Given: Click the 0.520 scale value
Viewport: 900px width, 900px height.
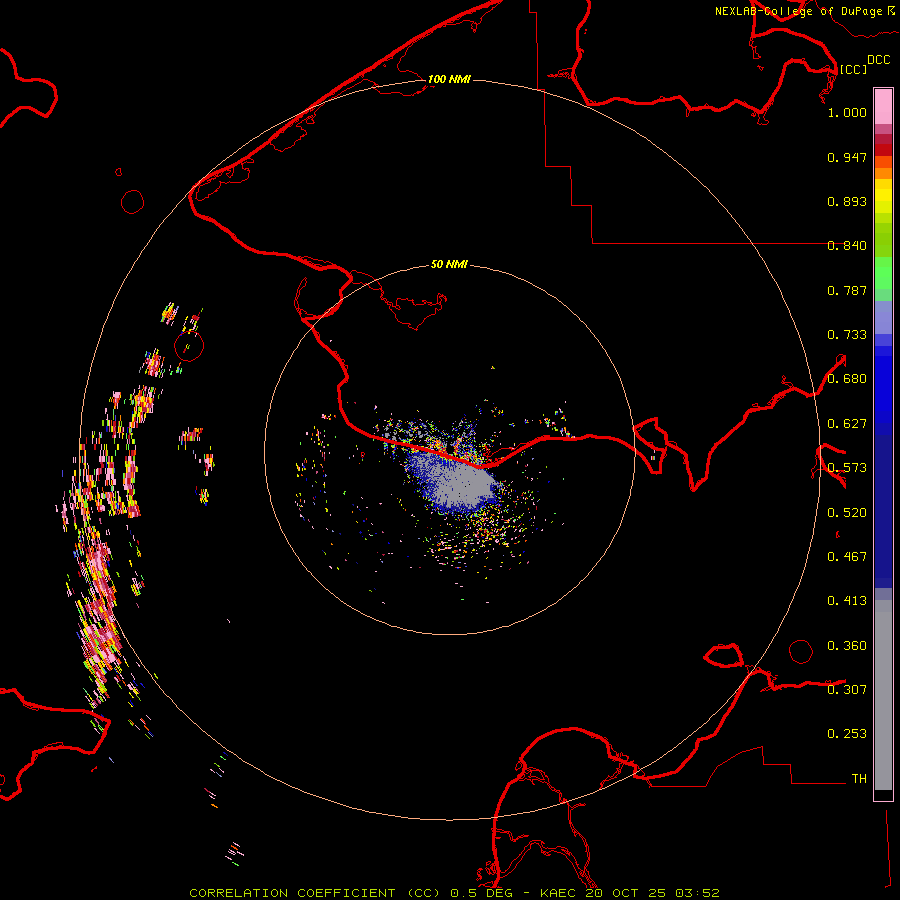Looking at the screenshot, I should coord(847,513).
